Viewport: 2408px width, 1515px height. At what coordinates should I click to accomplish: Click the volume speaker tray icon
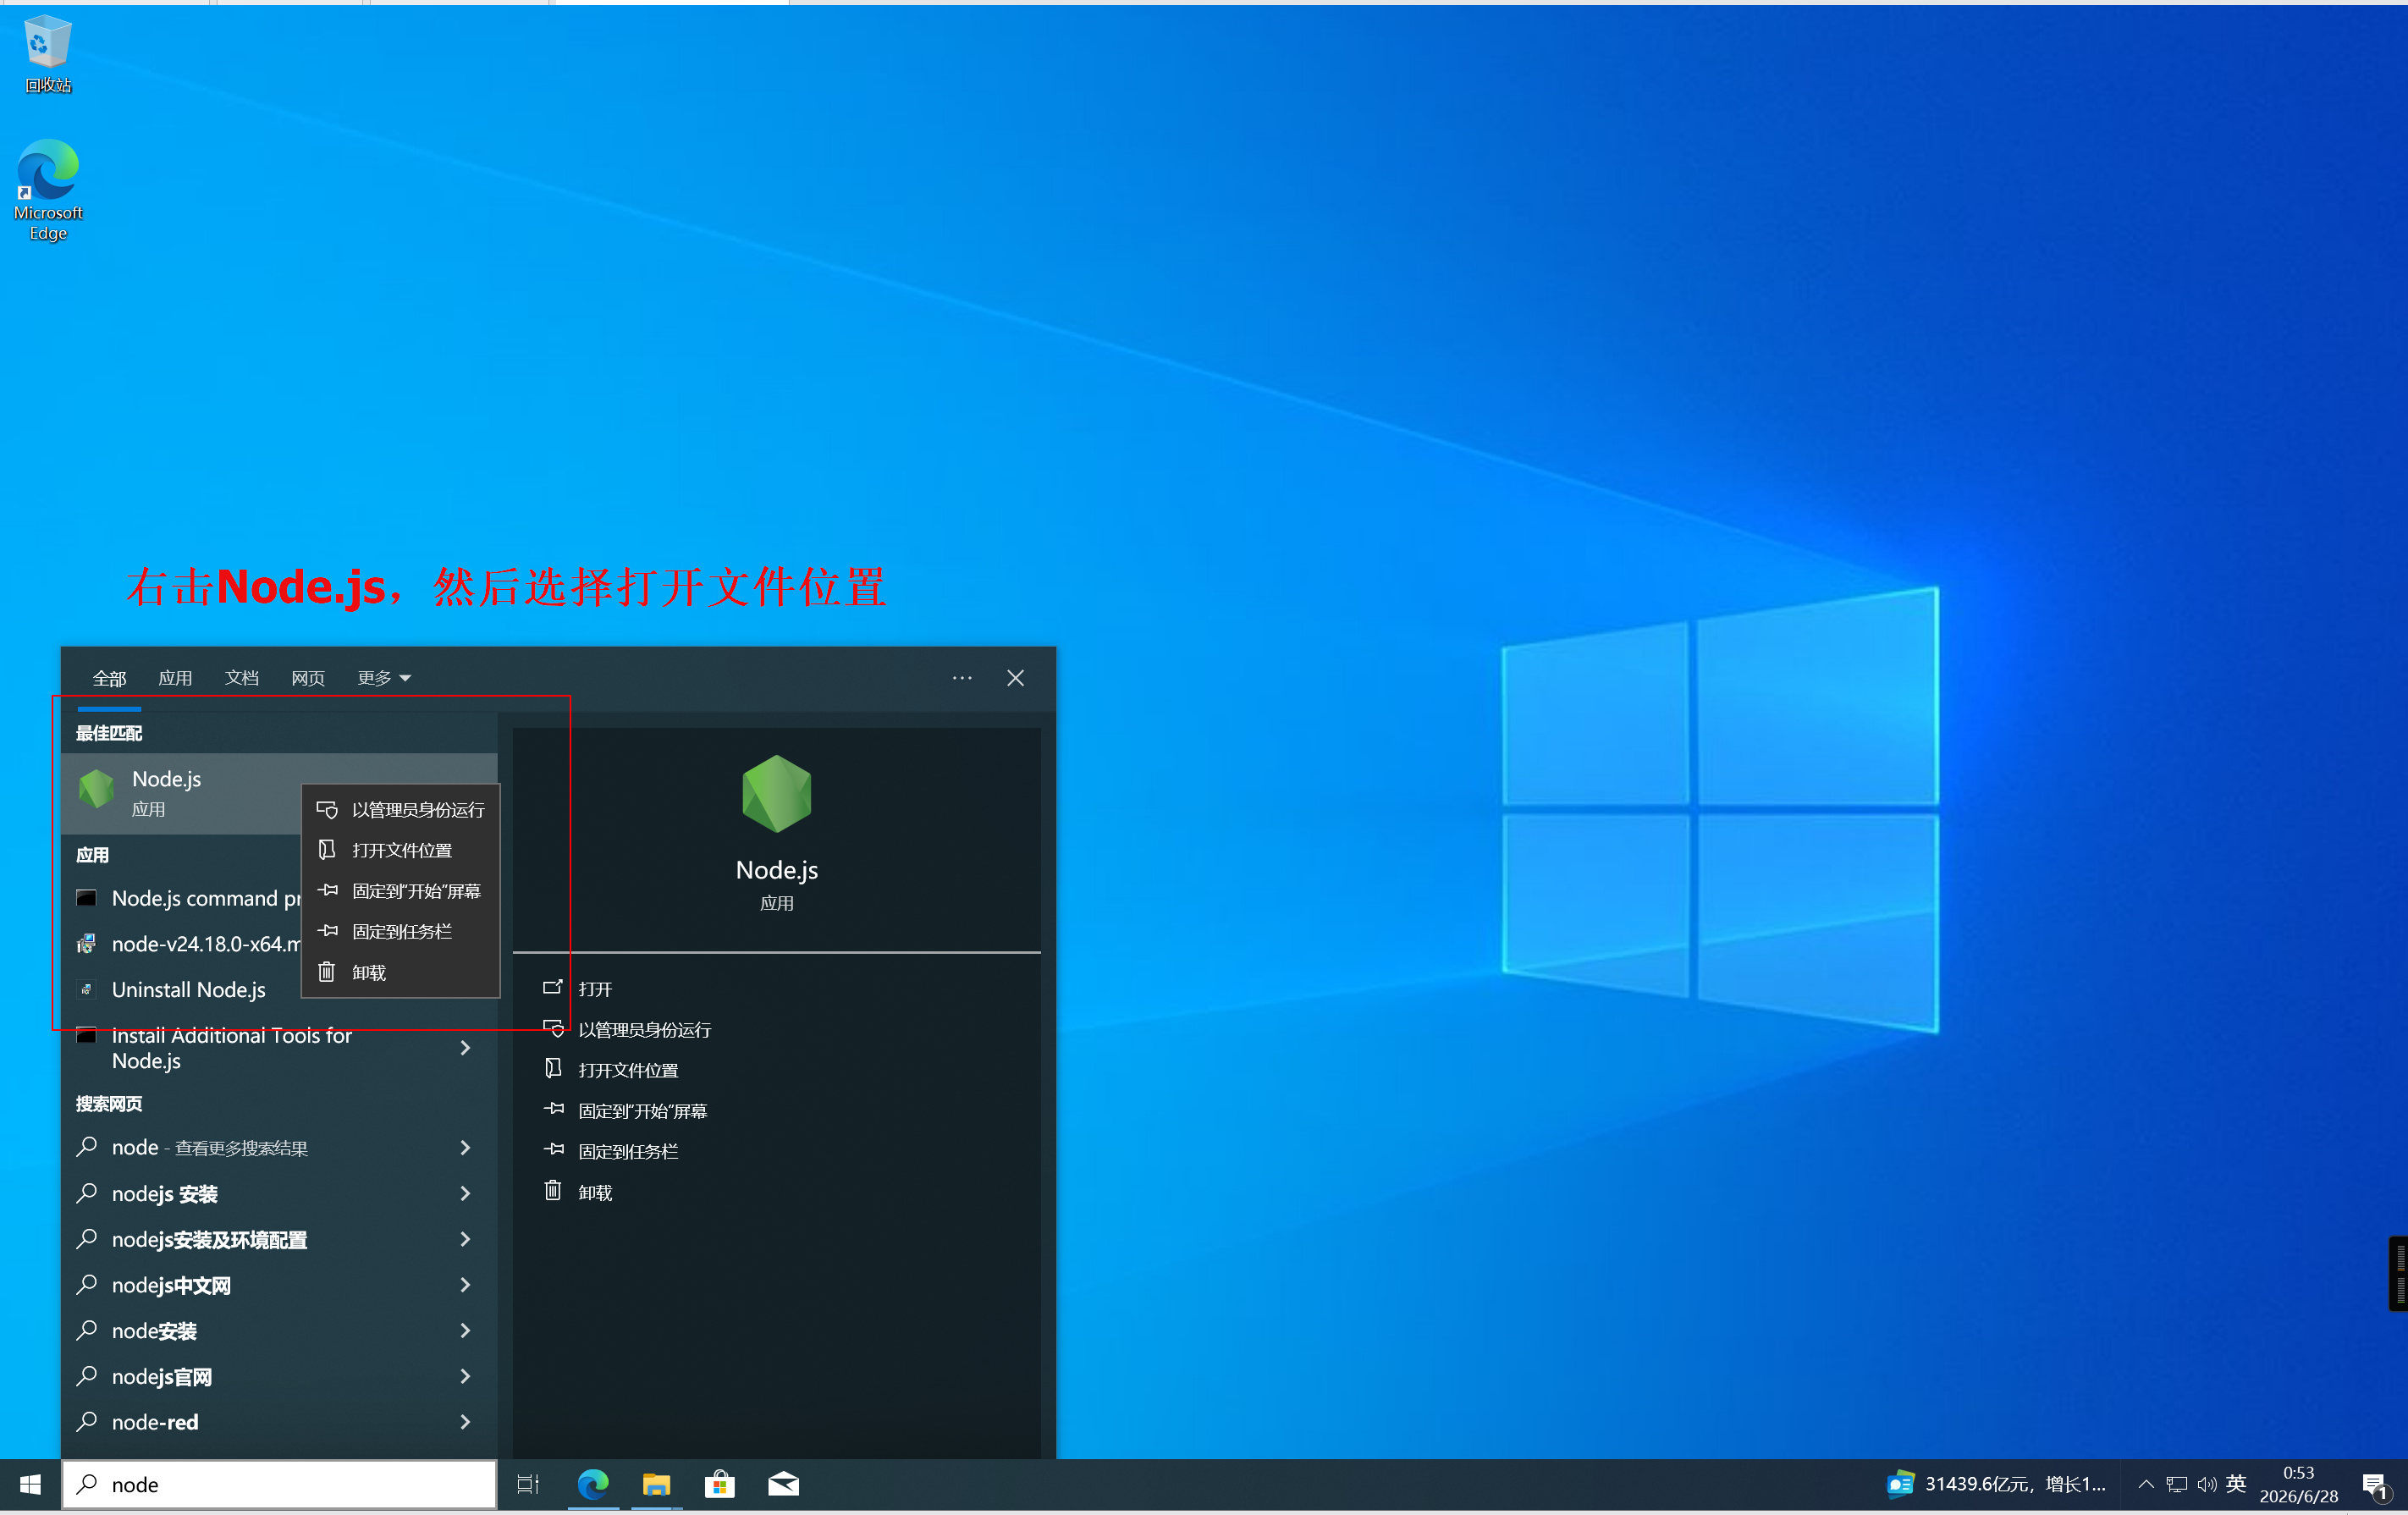pos(2206,1484)
